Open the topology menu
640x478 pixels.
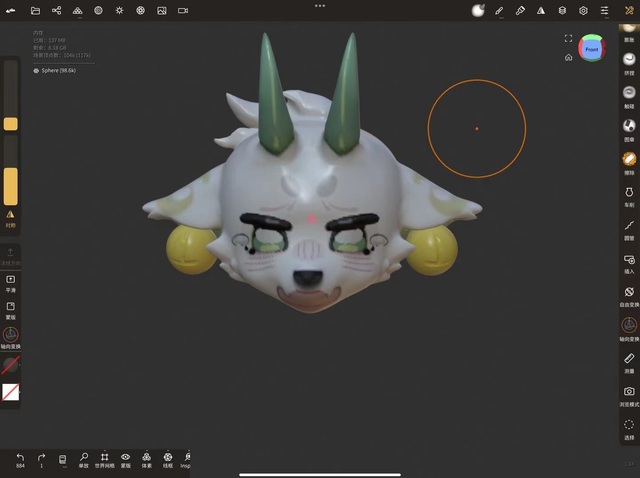pos(77,10)
